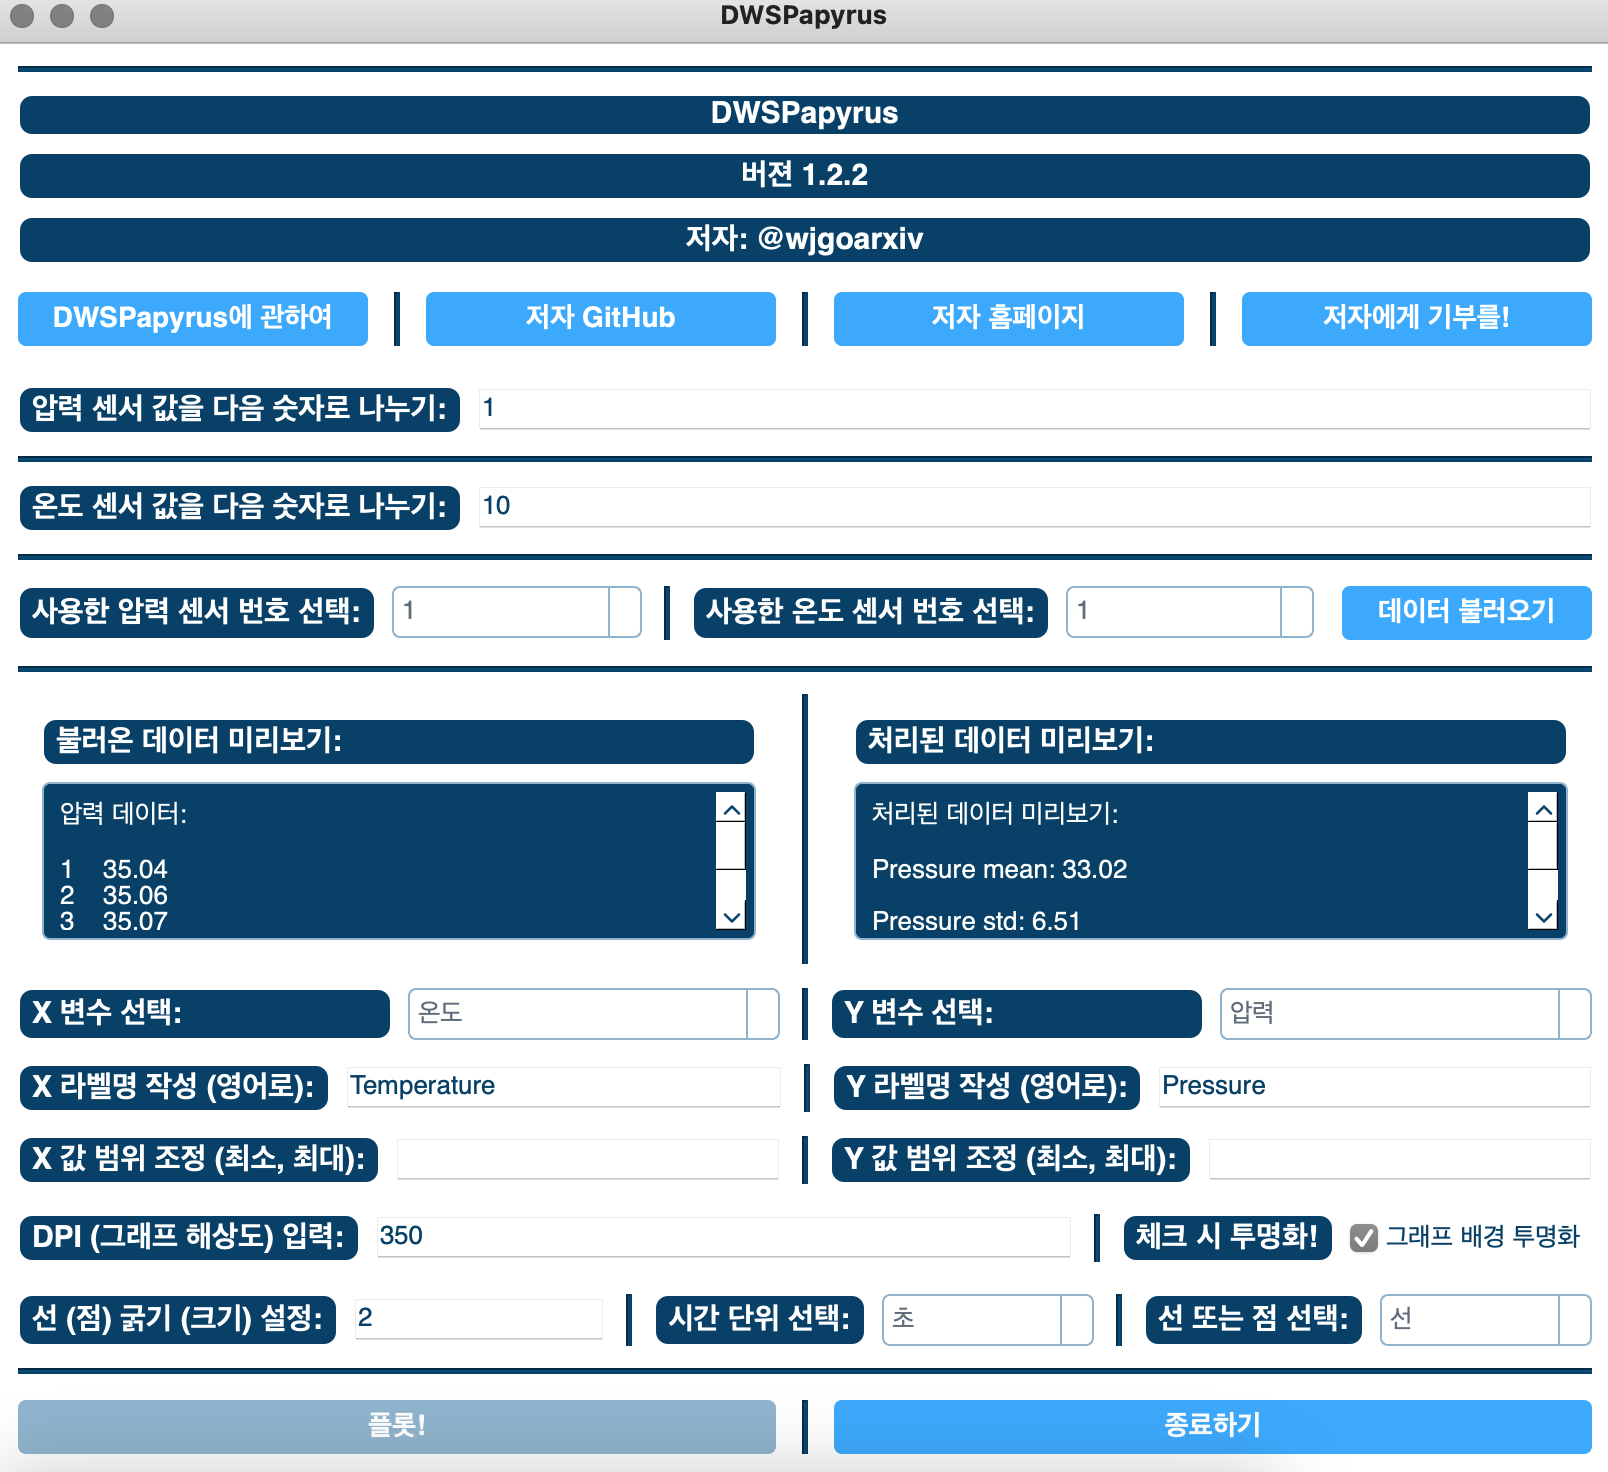The width and height of the screenshot is (1608, 1472).
Task: Expand the Y 변수 선택 dropdown showing 압력
Action: pos(1406,1013)
